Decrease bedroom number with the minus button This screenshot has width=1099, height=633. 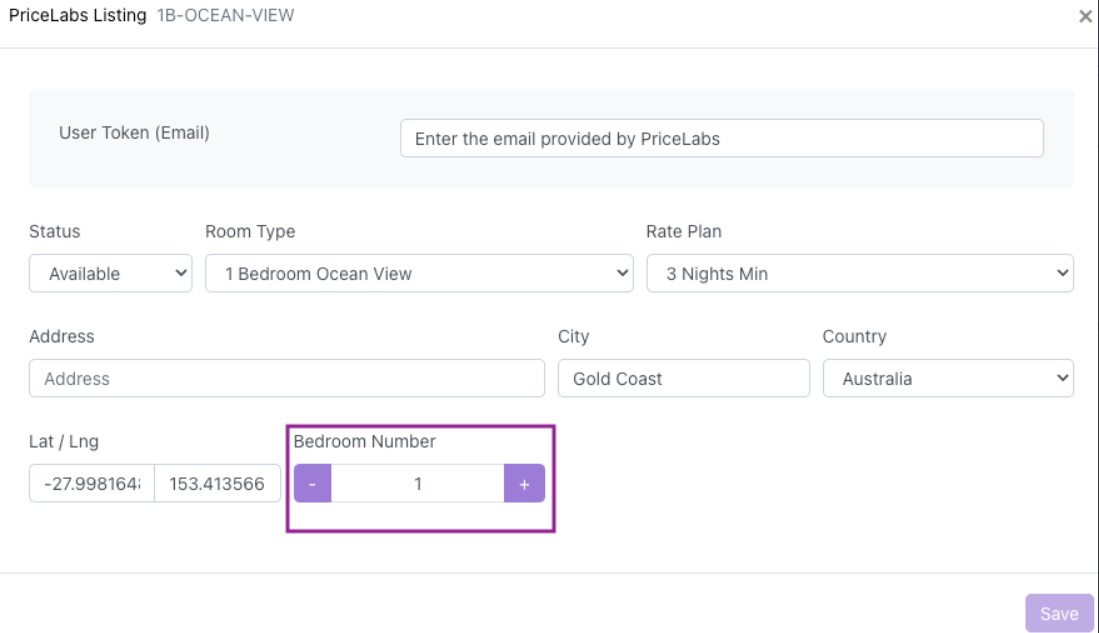click(x=313, y=484)
